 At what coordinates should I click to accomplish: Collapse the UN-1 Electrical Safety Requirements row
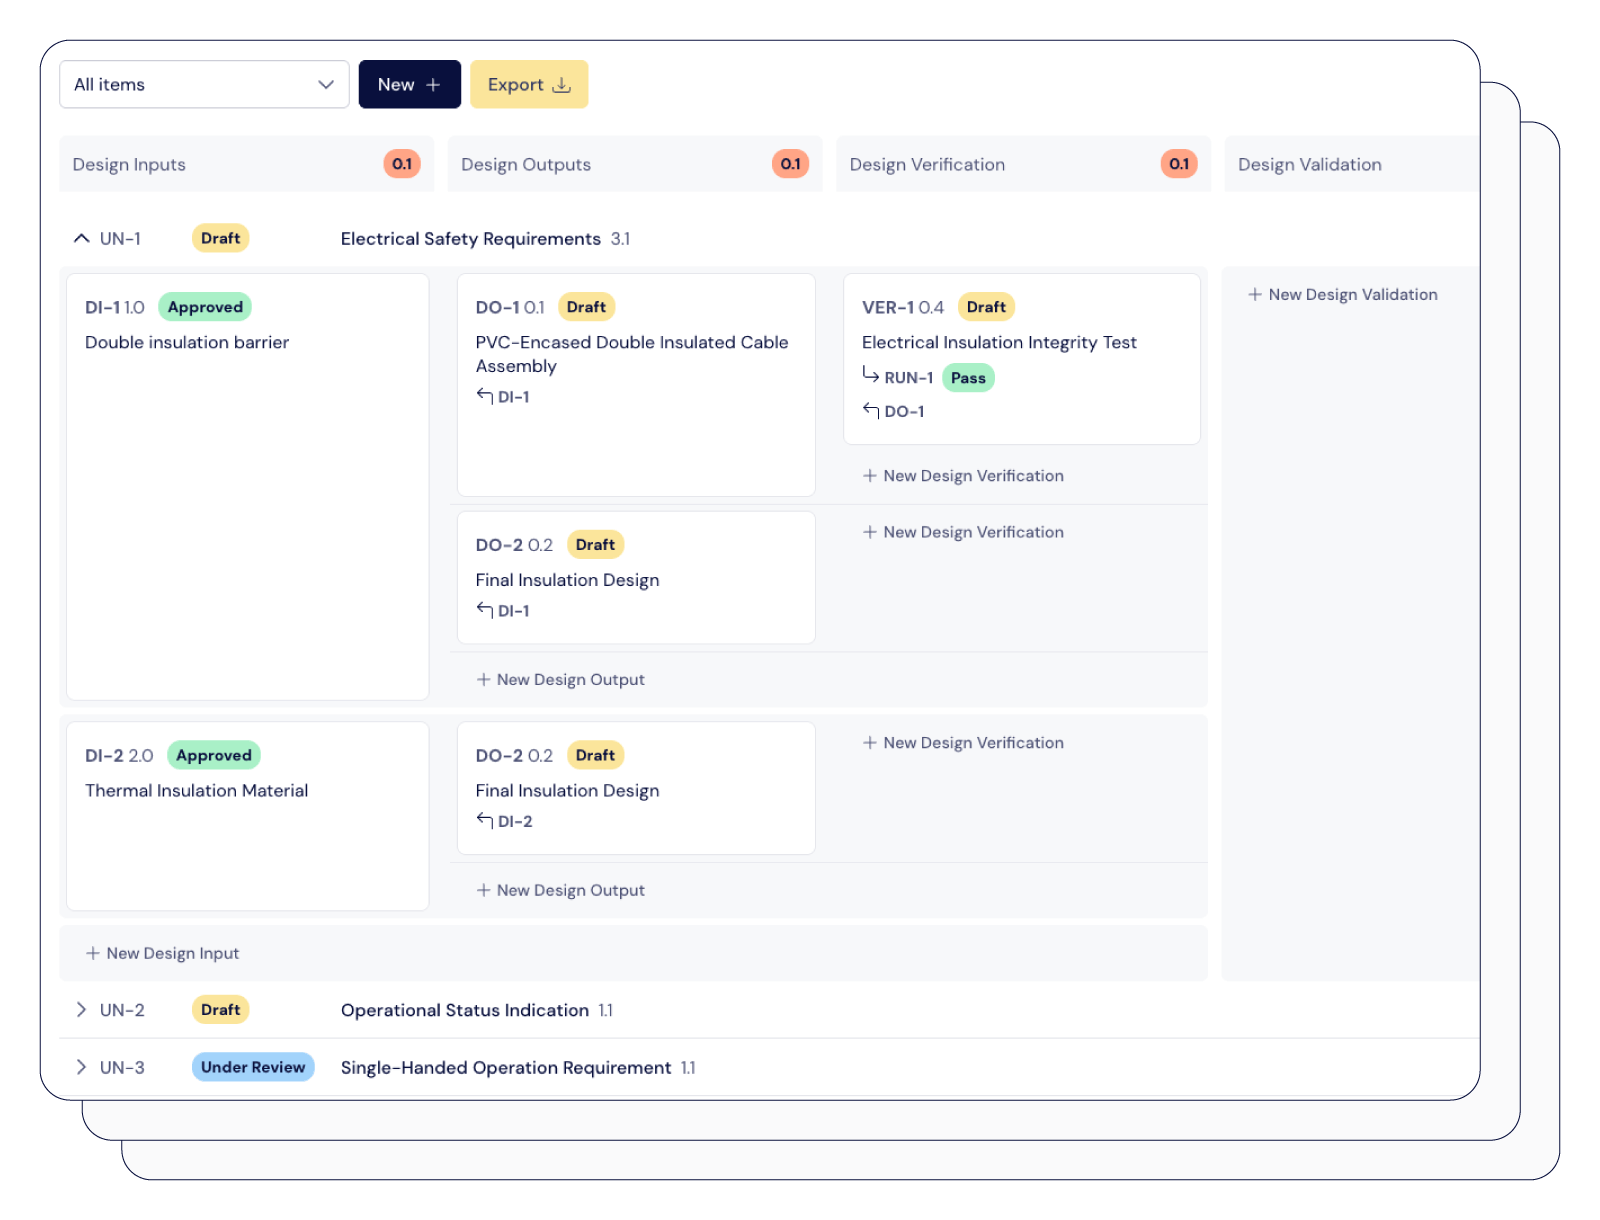(x=81, y=238)
